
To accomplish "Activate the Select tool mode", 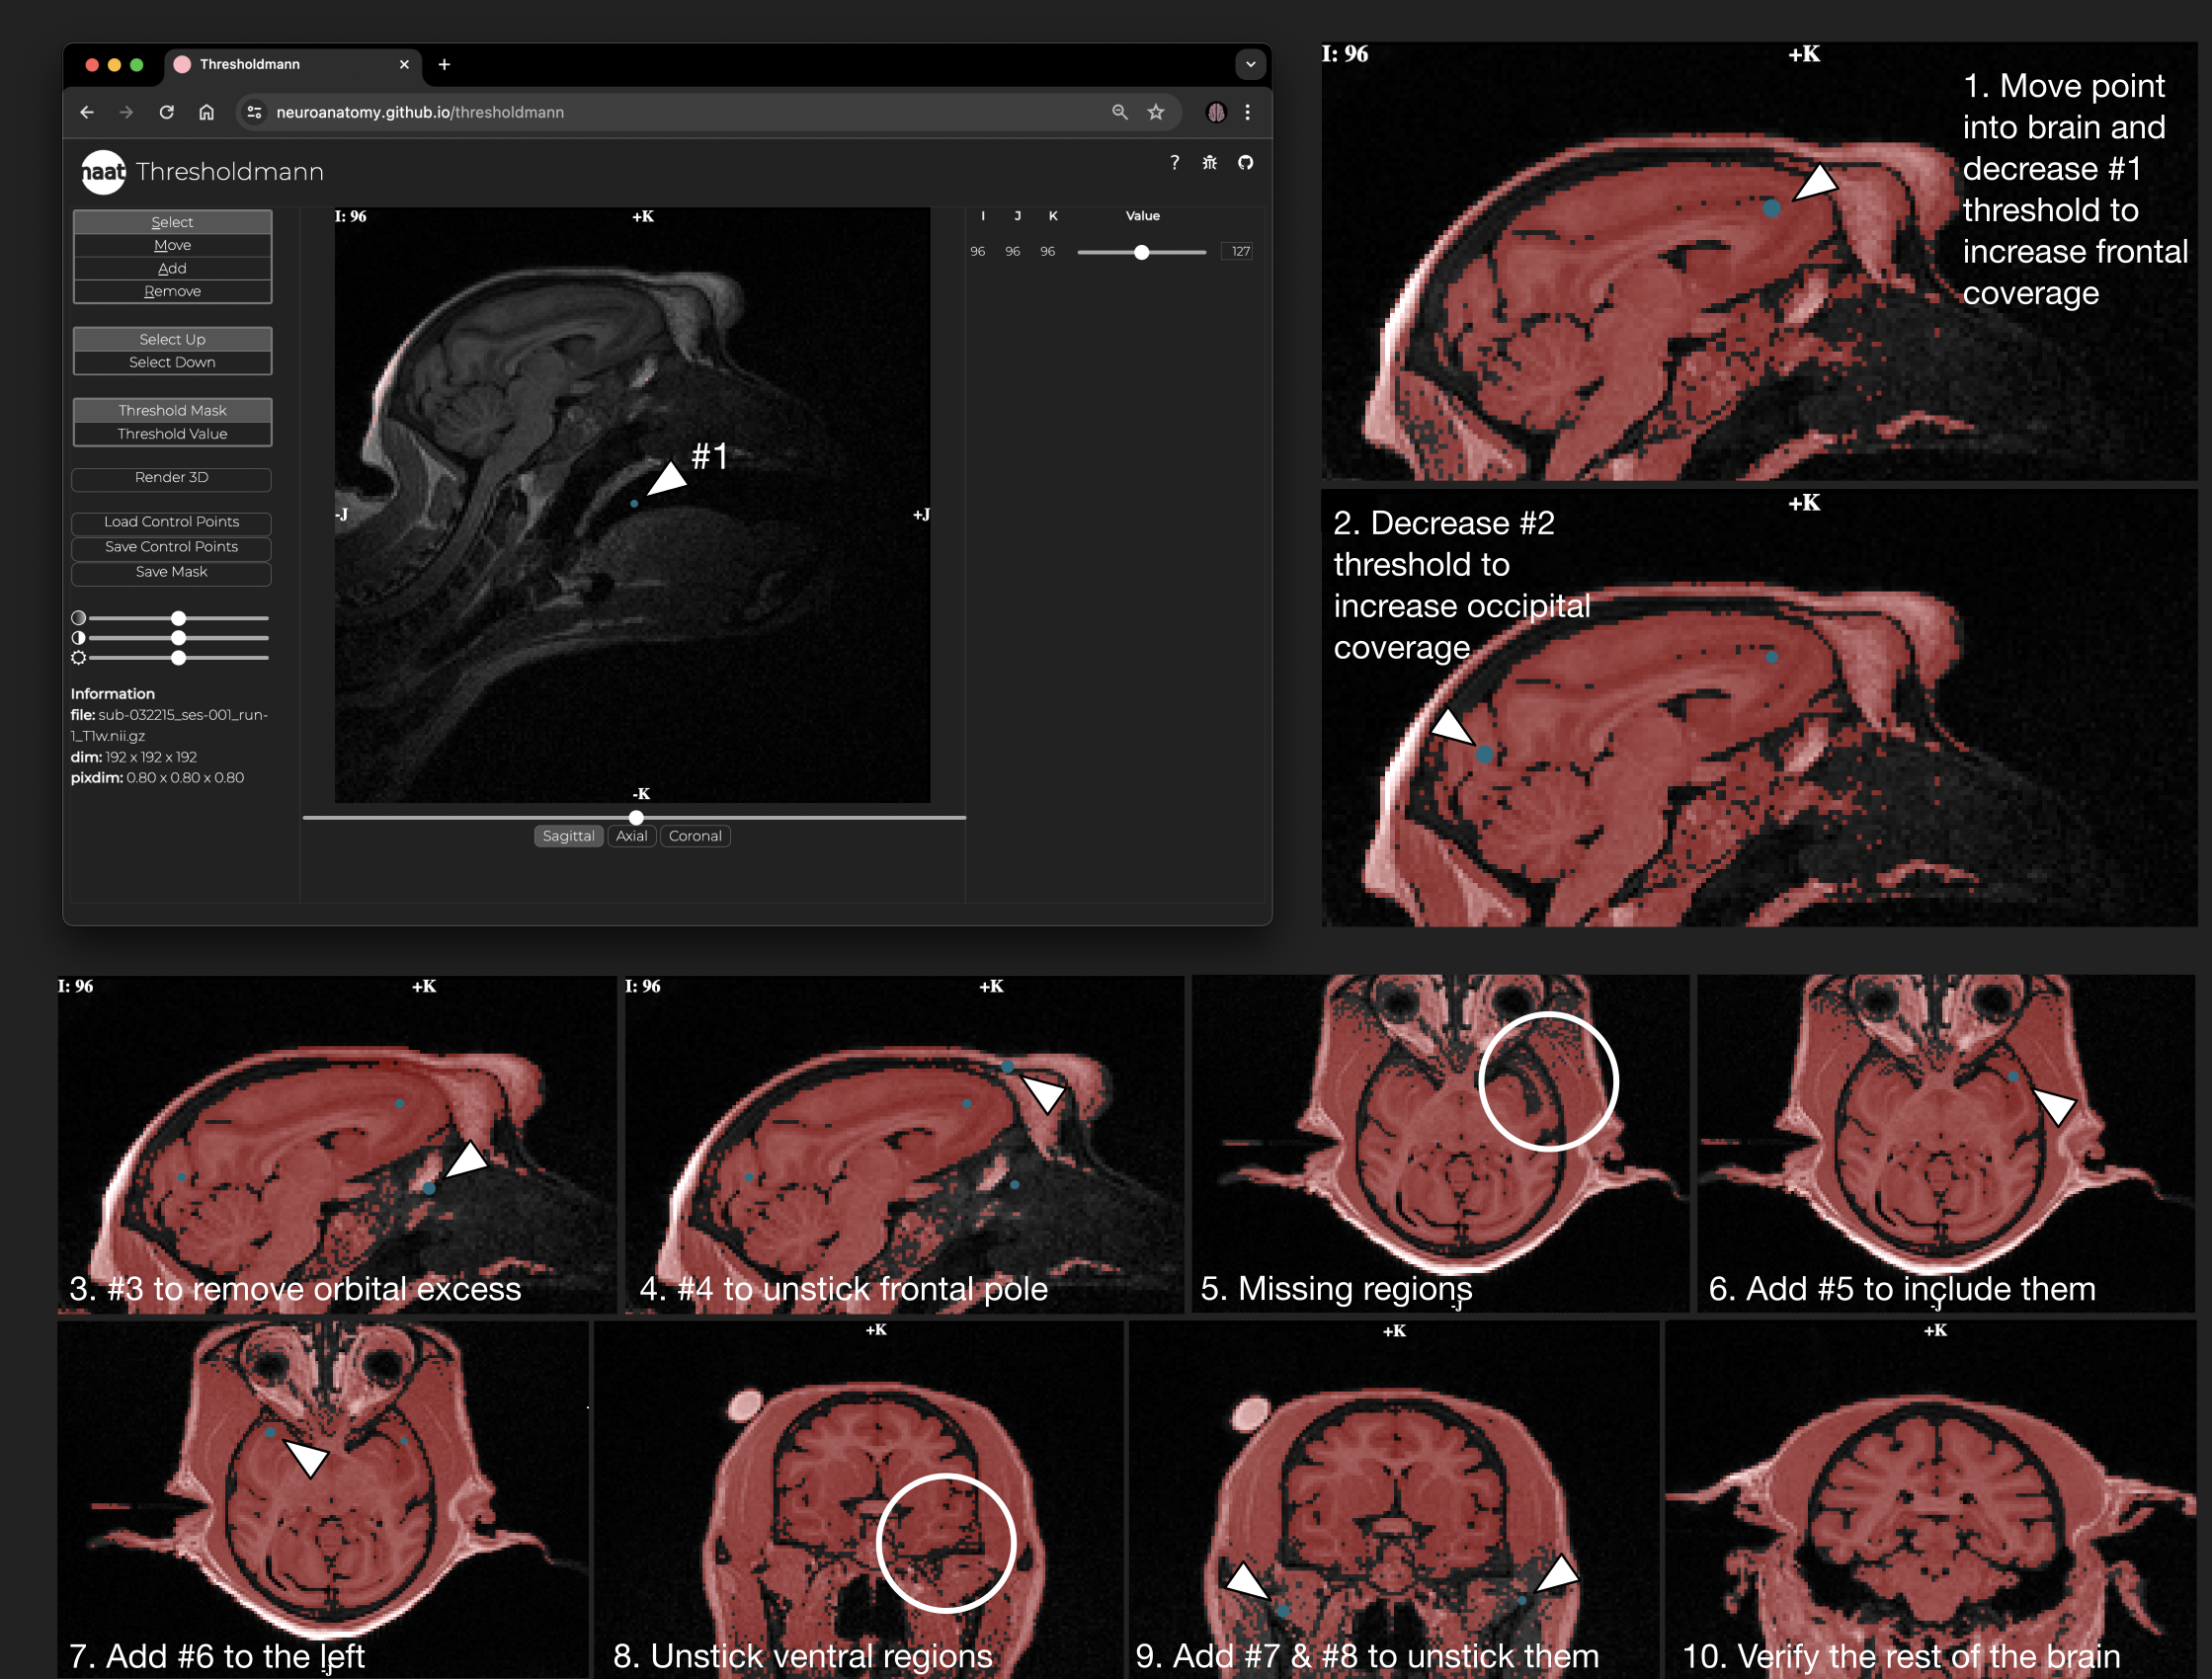I will pos(172,222).
